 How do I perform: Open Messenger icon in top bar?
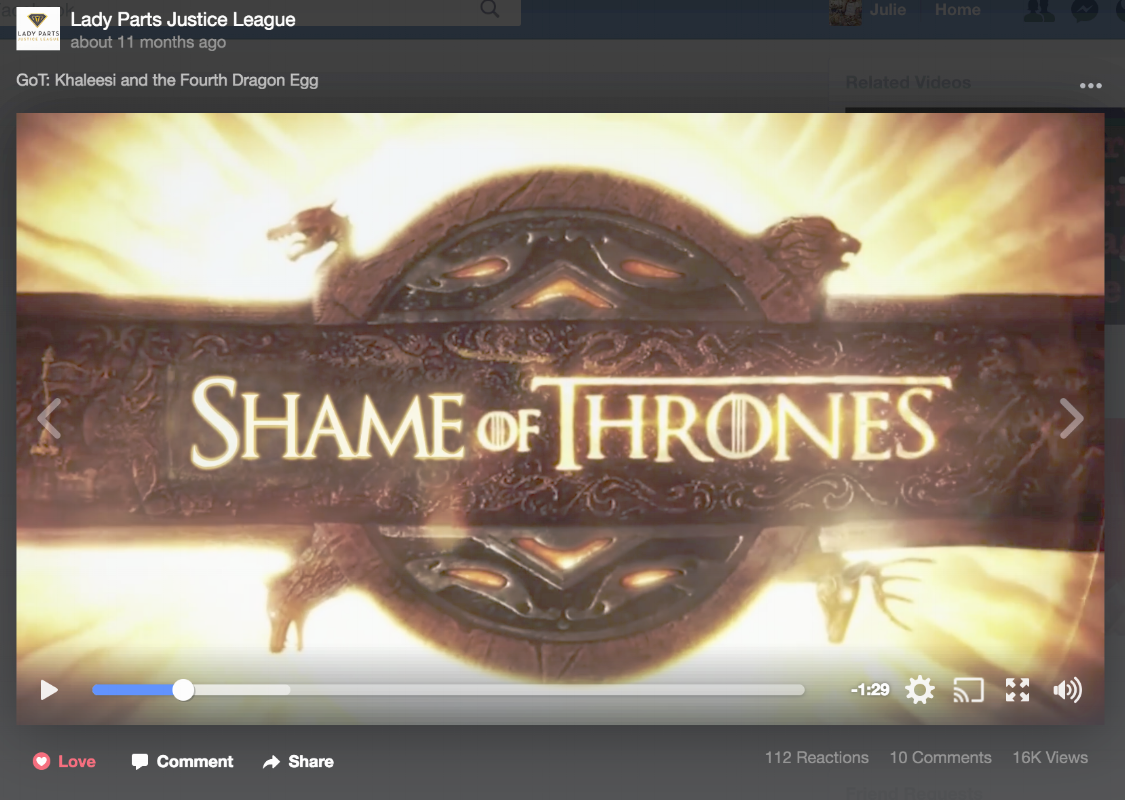point(1085,10)
